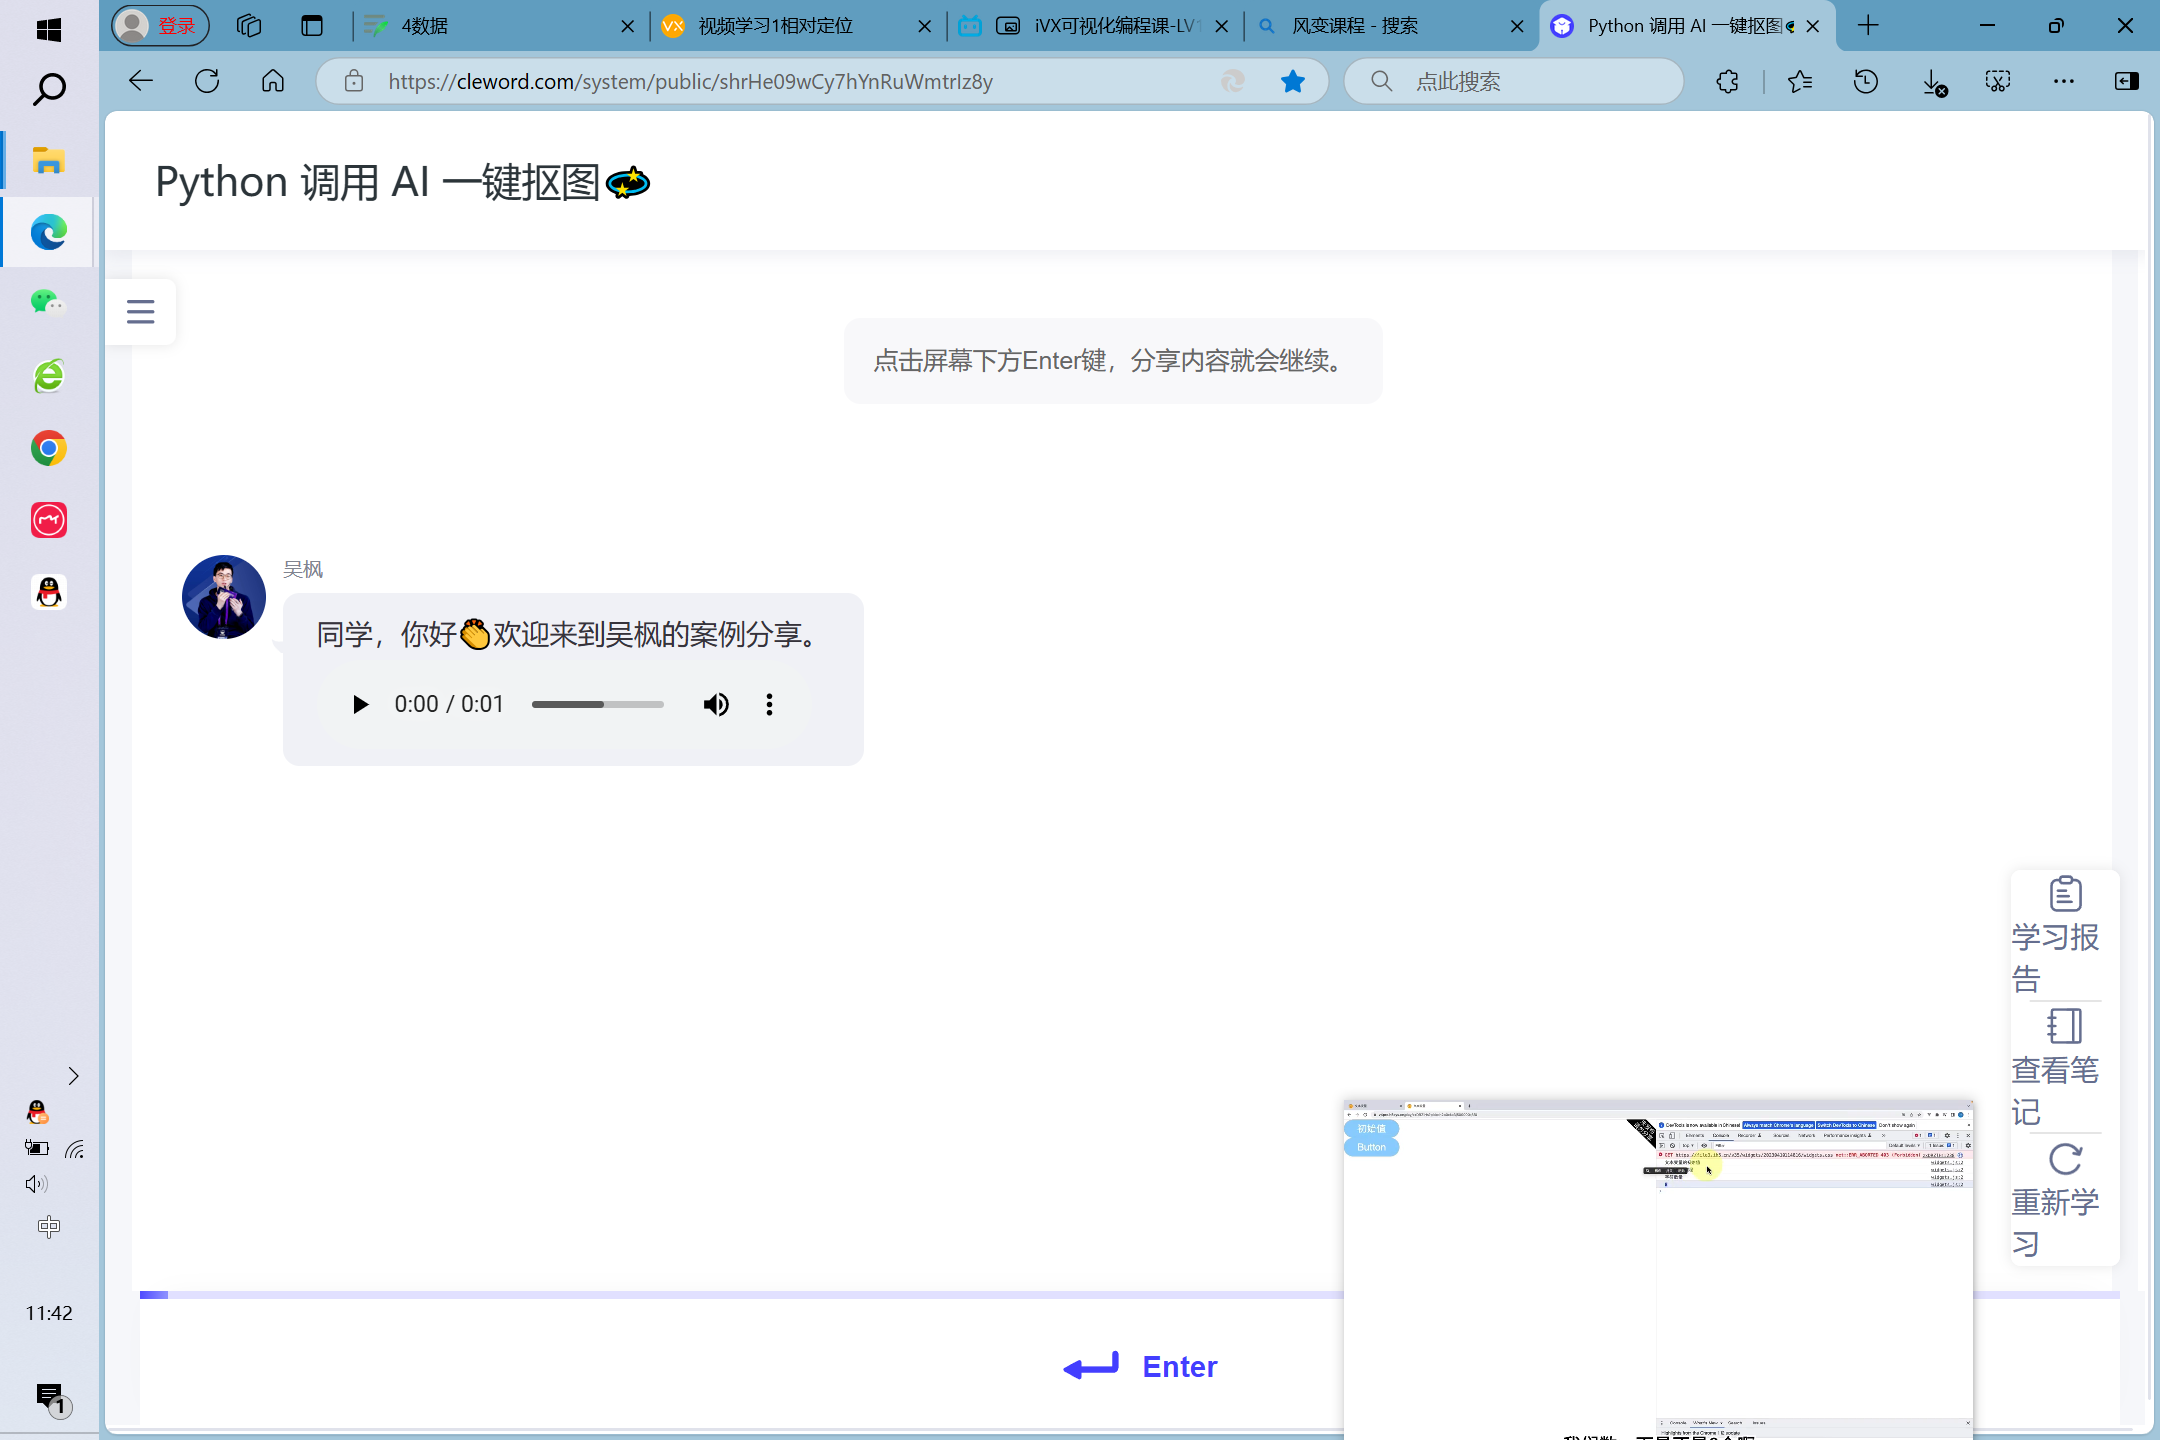Image resolution: width=2160 pixels, height=1440 pixels.
Task: Click 重新学习 restart learning
Action: [2064, 1200]
